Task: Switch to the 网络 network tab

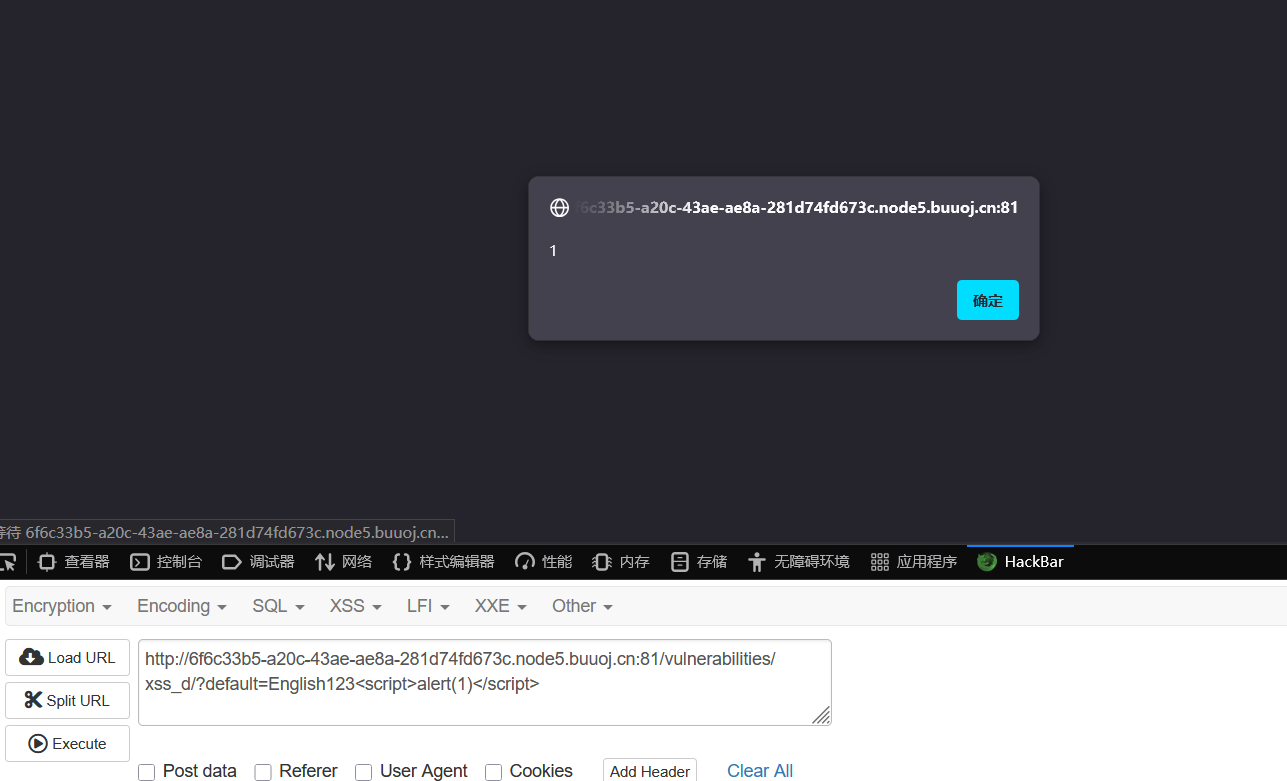Action: [343, 562]
